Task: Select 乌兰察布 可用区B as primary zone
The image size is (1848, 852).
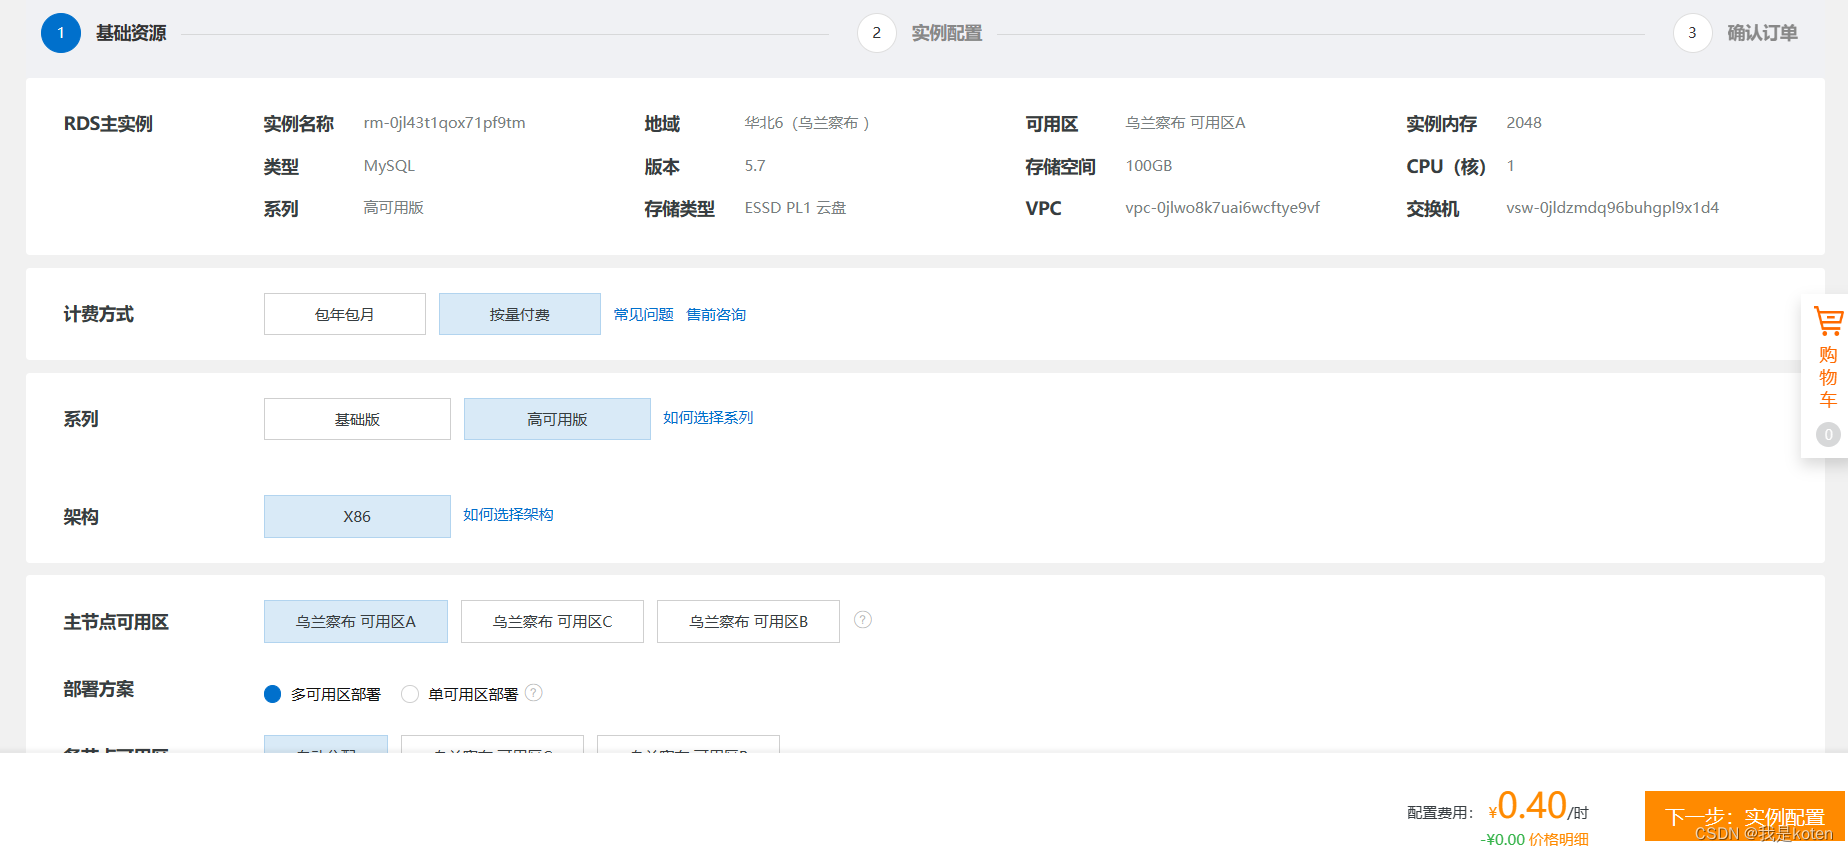Action: (x=748, y=621)
